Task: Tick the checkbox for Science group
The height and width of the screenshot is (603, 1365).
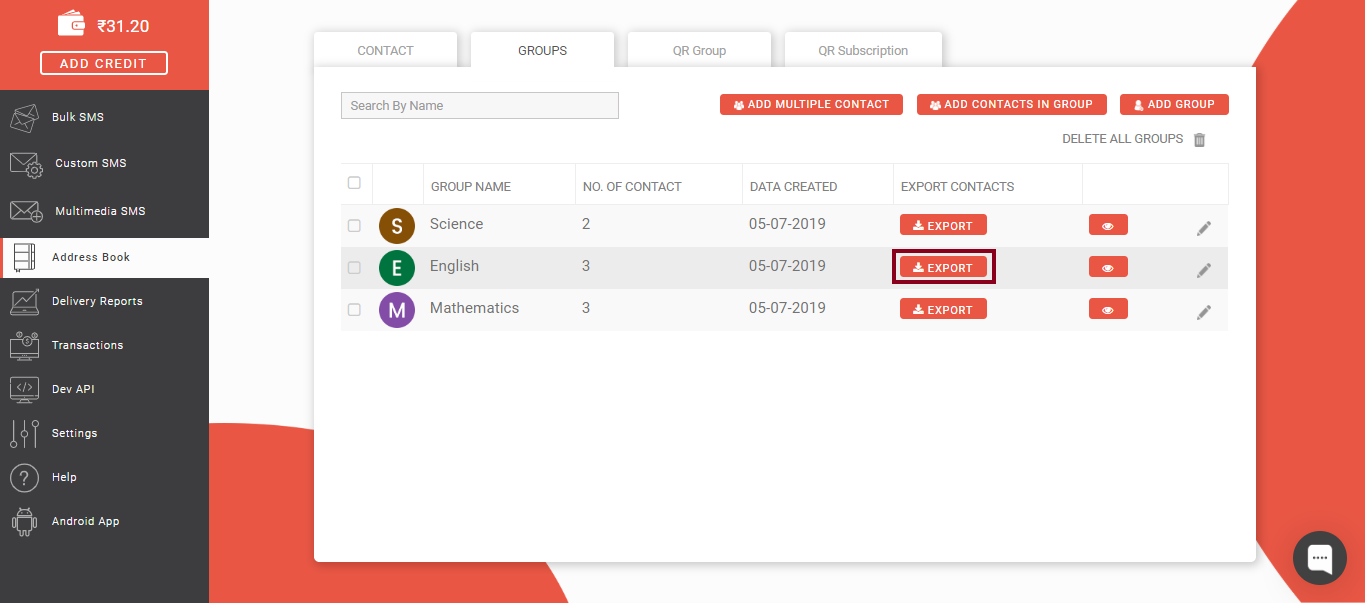Action: coord(354,226)
